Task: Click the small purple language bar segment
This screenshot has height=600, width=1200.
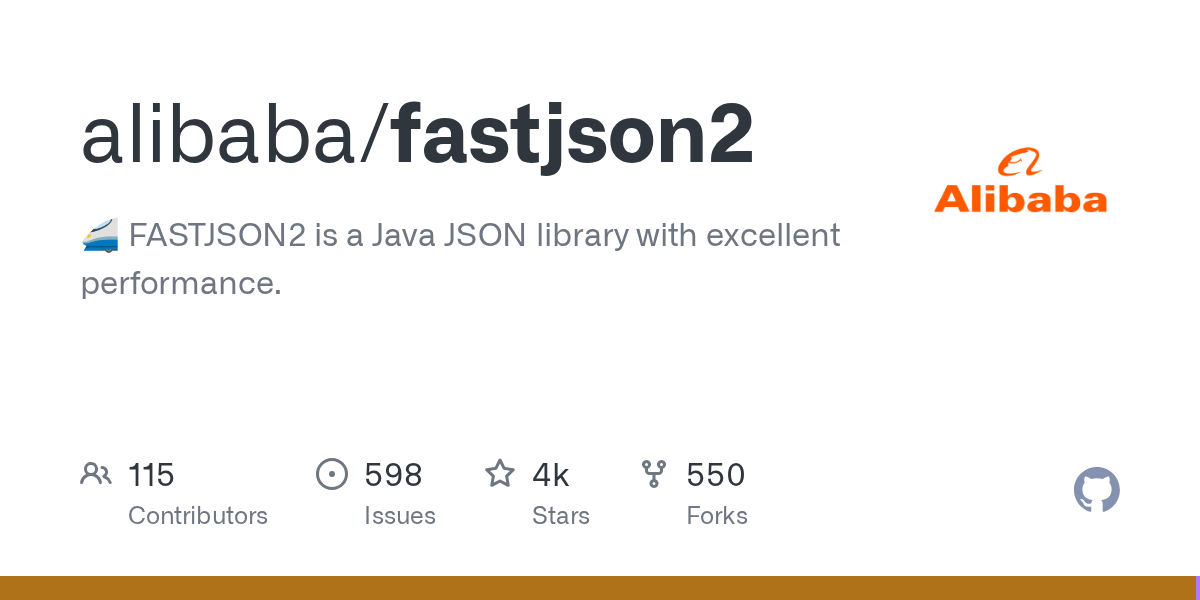Action: pyautogui.click(x=1197, y=588)
